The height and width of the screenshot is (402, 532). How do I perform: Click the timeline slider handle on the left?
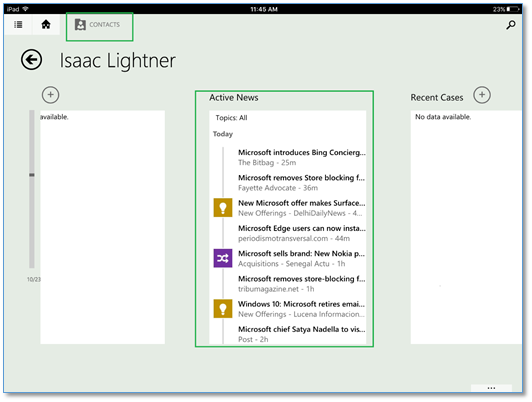click(x=32, y=175)
